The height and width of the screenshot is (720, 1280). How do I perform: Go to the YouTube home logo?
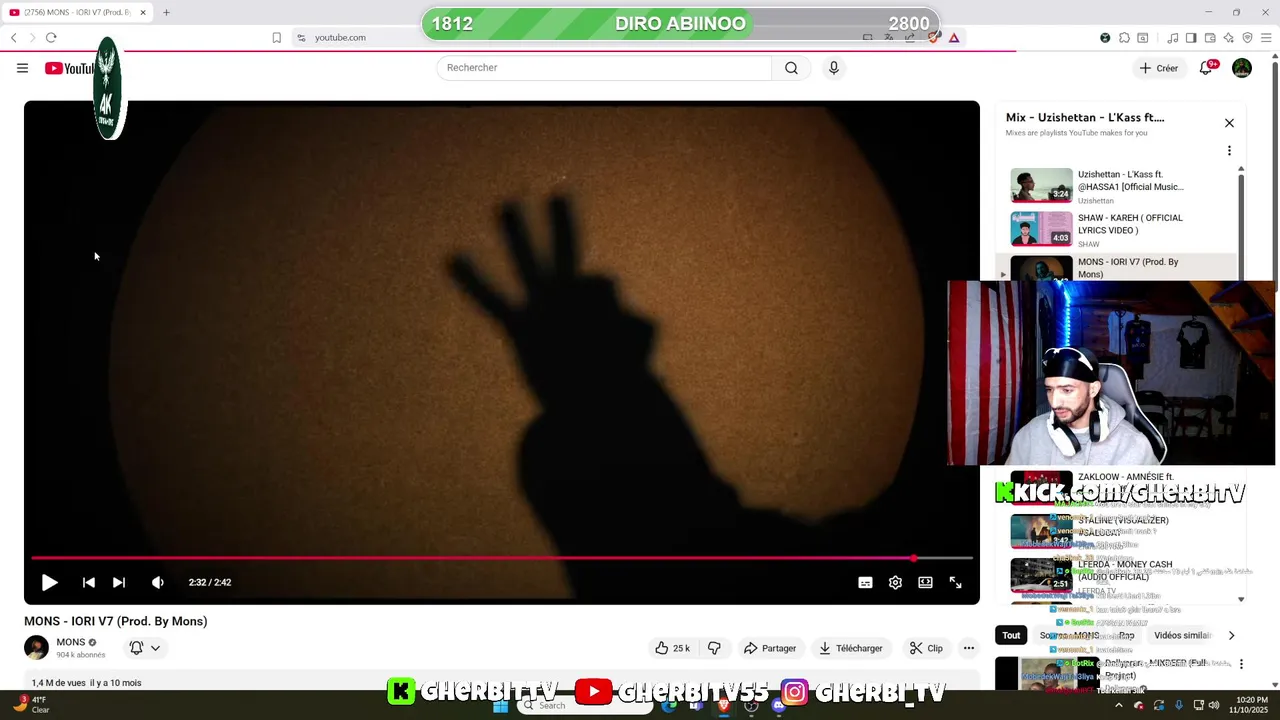pyautogui.click(x=70, y=68)
